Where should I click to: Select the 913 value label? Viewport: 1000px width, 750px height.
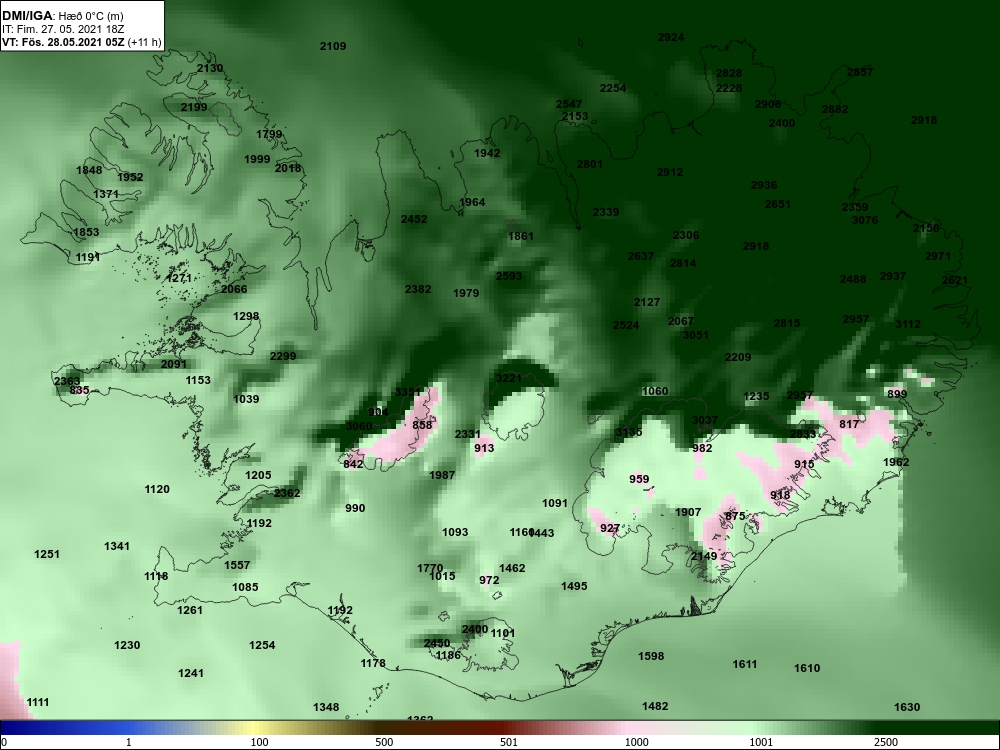tap(484, 448)
